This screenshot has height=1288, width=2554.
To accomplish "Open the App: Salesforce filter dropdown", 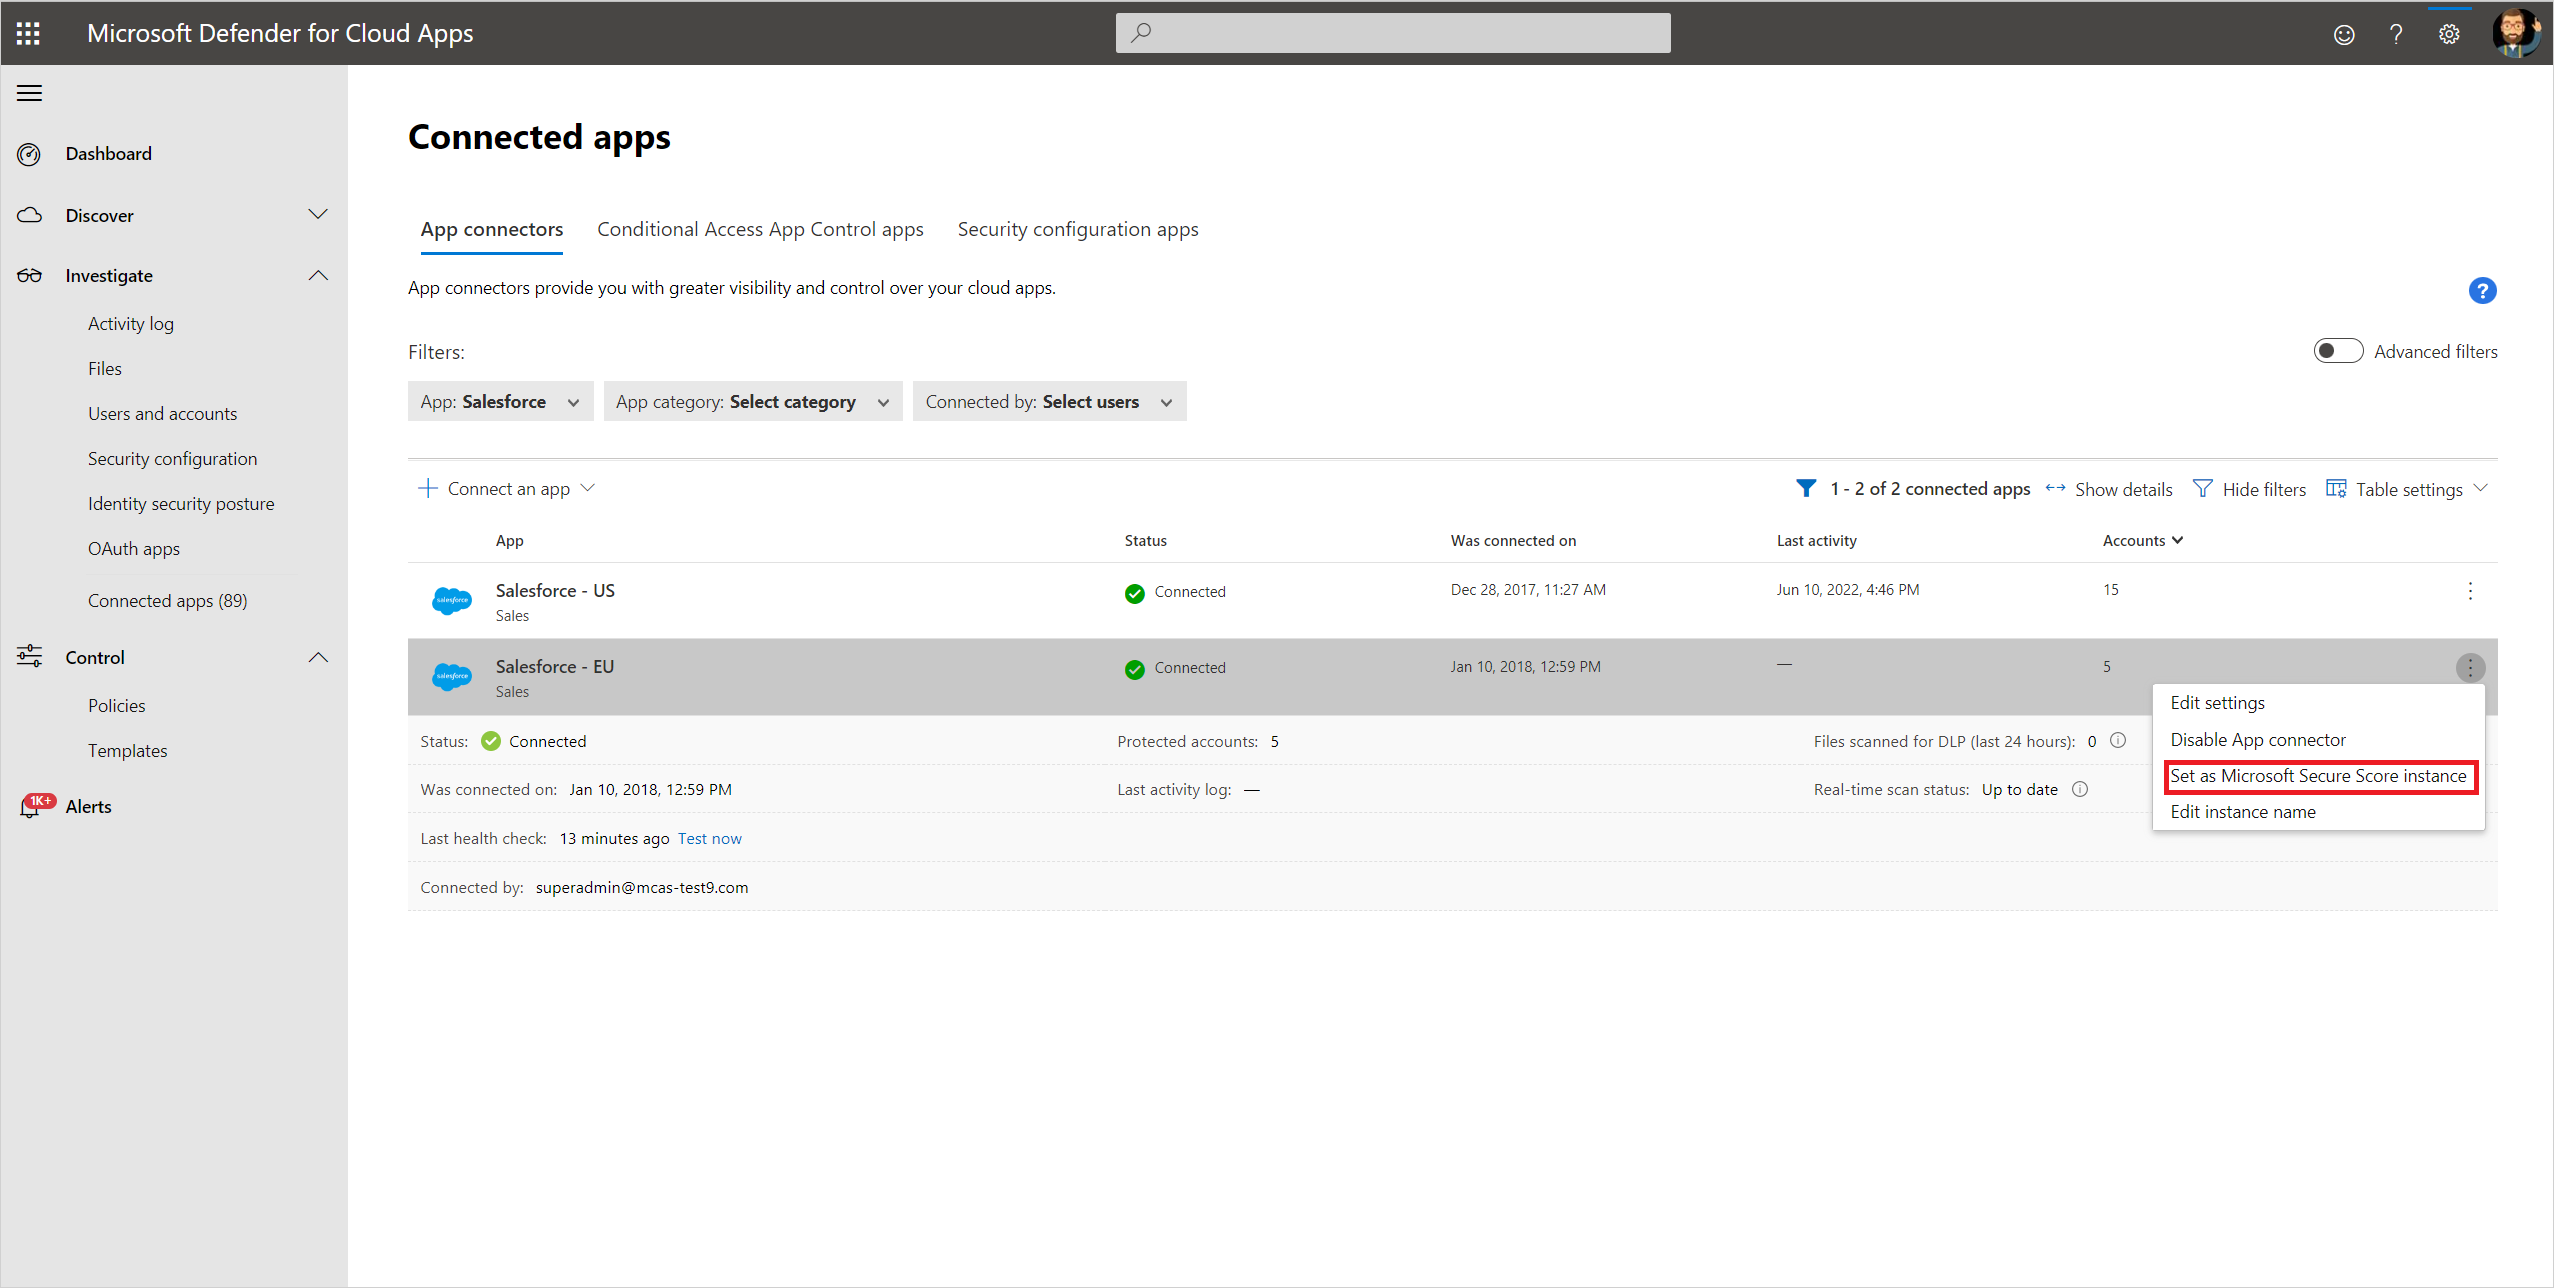I will [500, 401].
